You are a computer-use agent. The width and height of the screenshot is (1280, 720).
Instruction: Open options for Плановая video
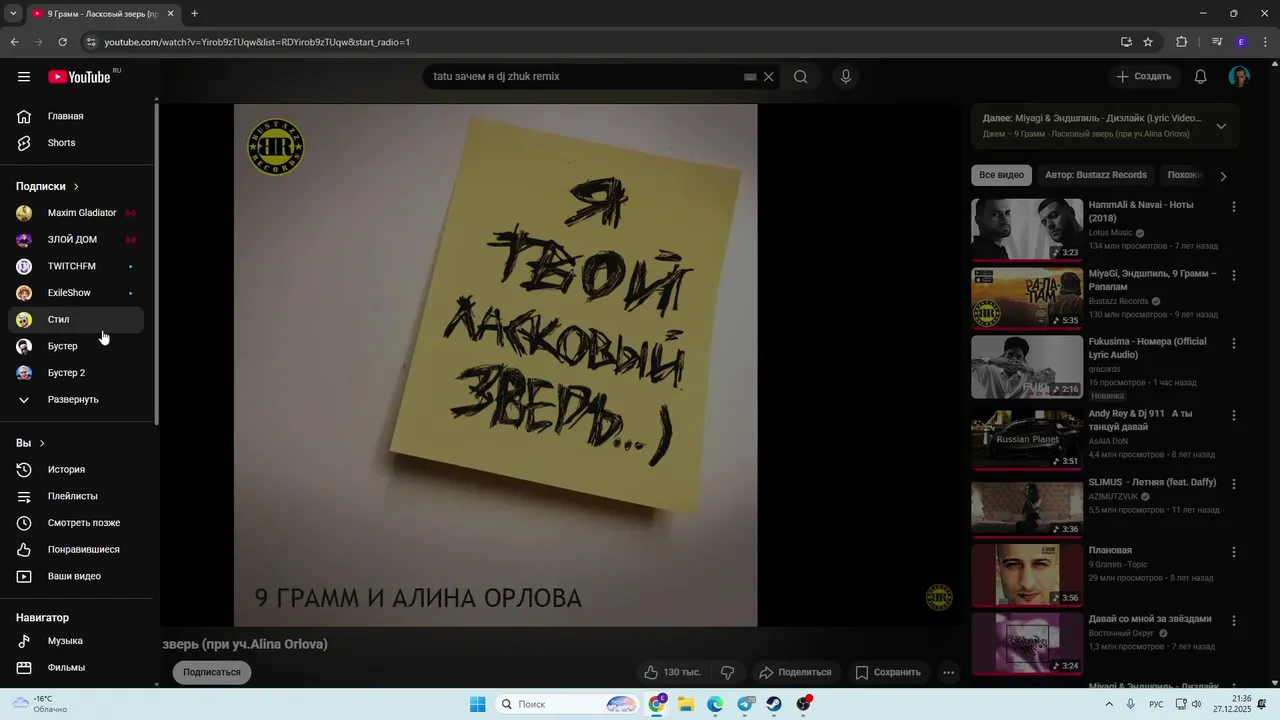click(x=1234, y=552)
